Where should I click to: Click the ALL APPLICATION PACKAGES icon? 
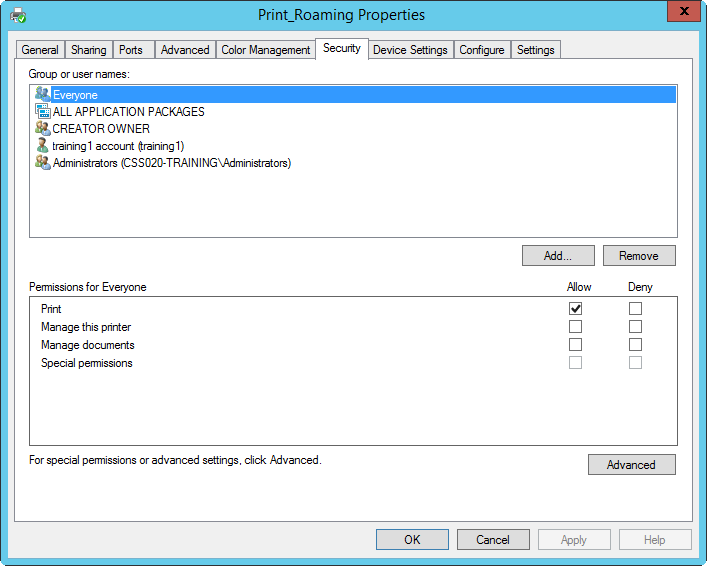[x=42, y=111]
